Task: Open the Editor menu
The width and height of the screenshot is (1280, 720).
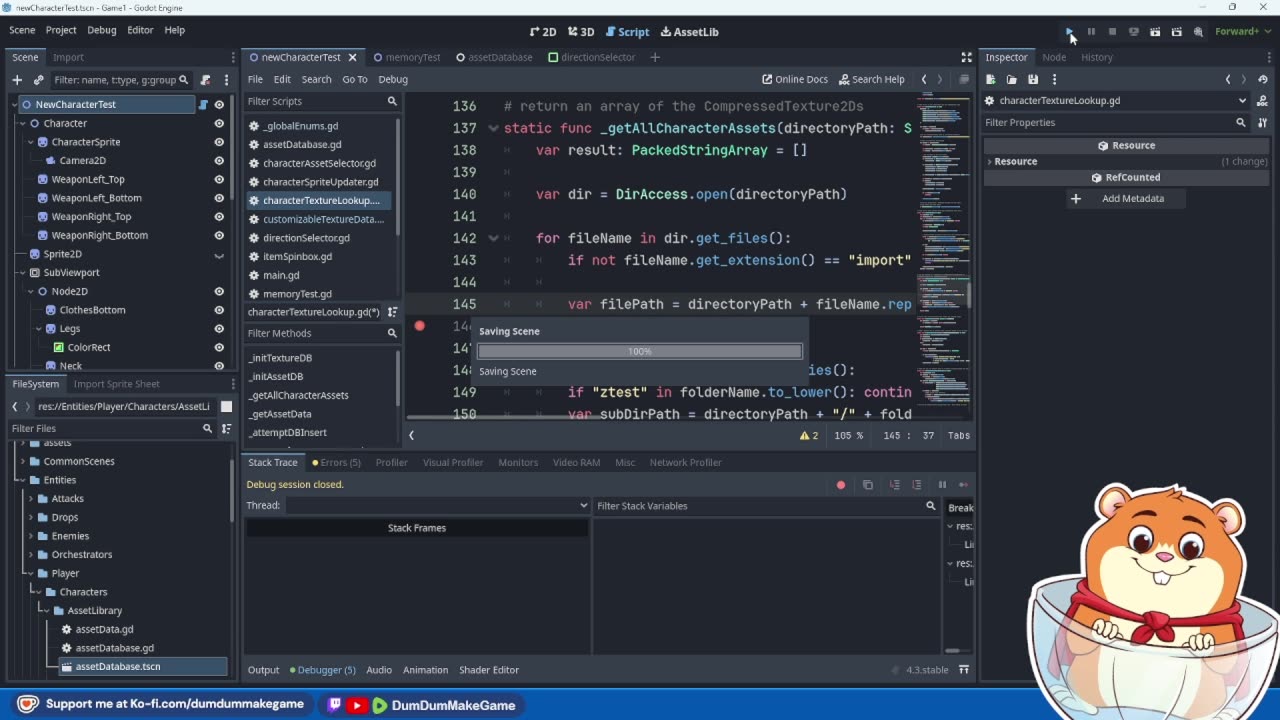Action: pyautogui.click(x=140, y=30)
